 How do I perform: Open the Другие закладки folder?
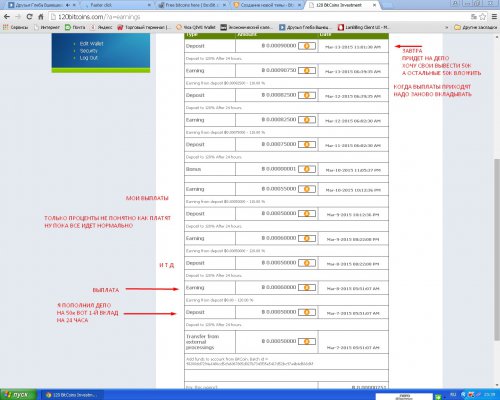click(476, 27)
